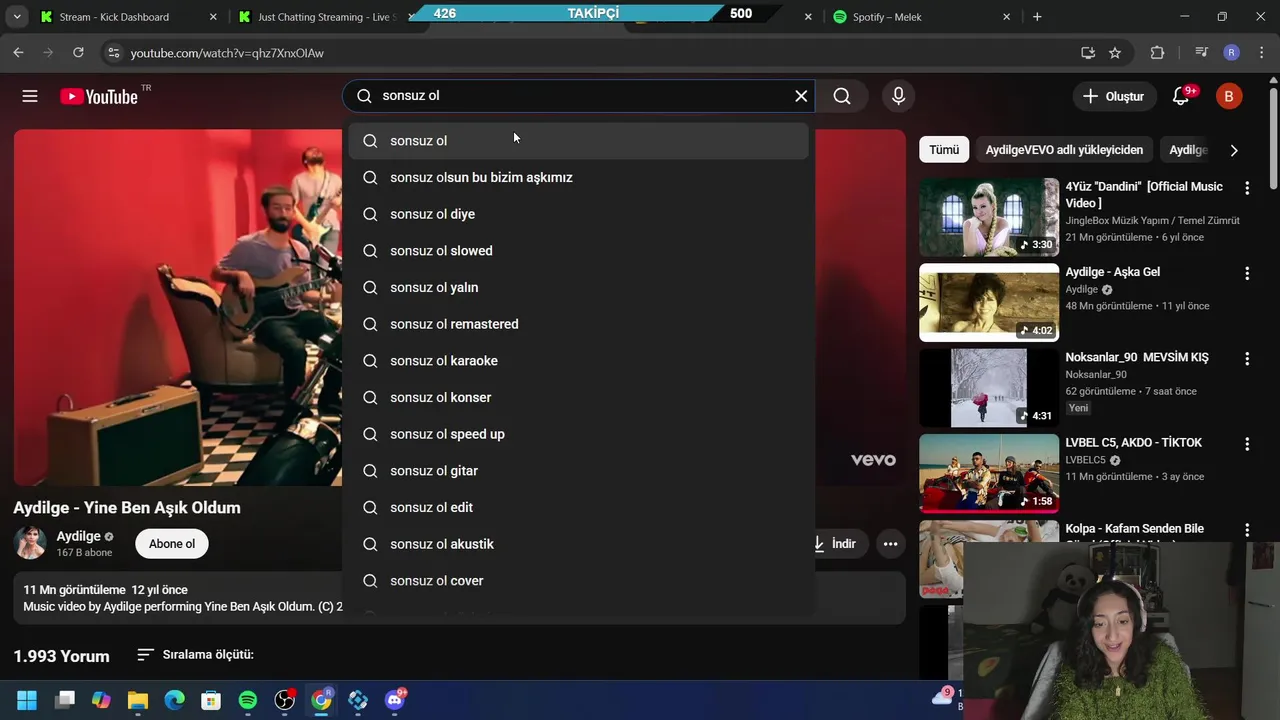Close the Spotify – Melek tab

1007,17
